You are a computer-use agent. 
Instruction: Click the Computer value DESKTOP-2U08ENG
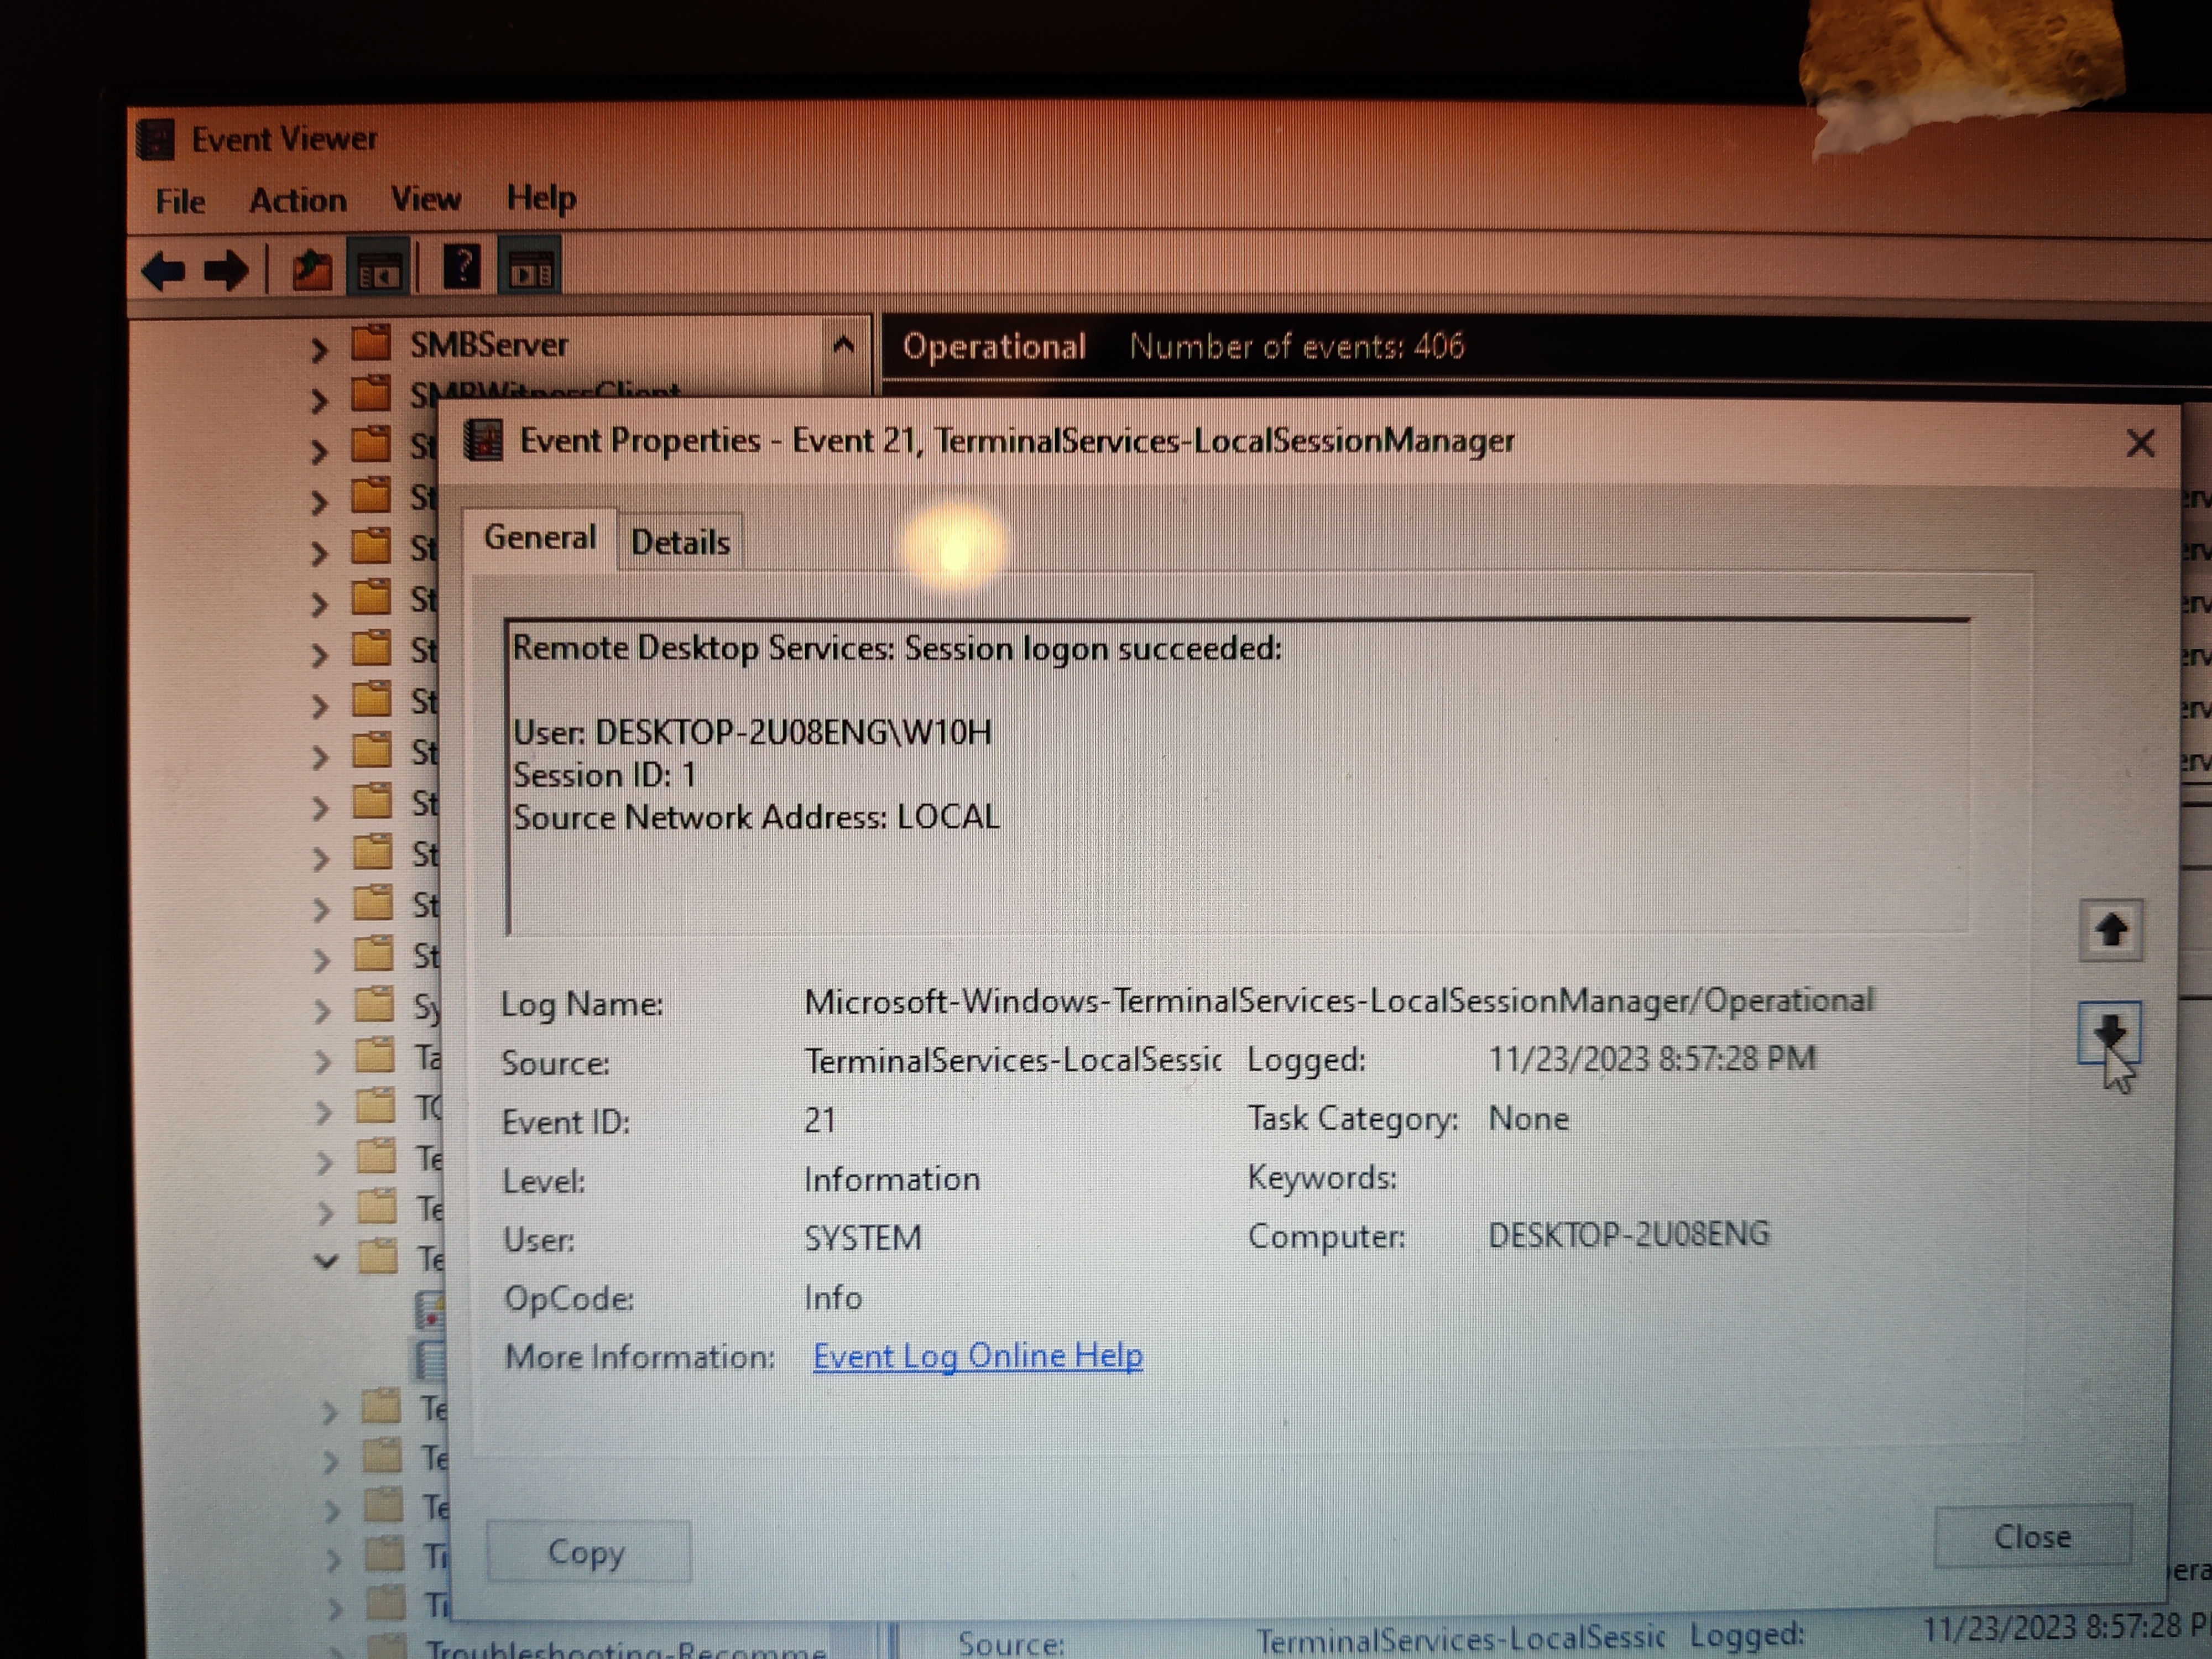(1629, 1234)
